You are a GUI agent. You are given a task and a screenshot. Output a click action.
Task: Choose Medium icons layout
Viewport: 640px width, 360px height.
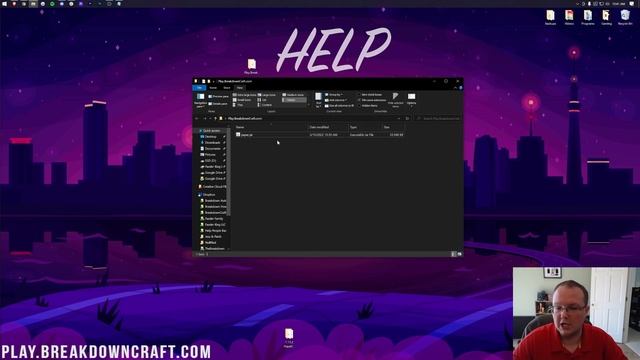[293, 95]
